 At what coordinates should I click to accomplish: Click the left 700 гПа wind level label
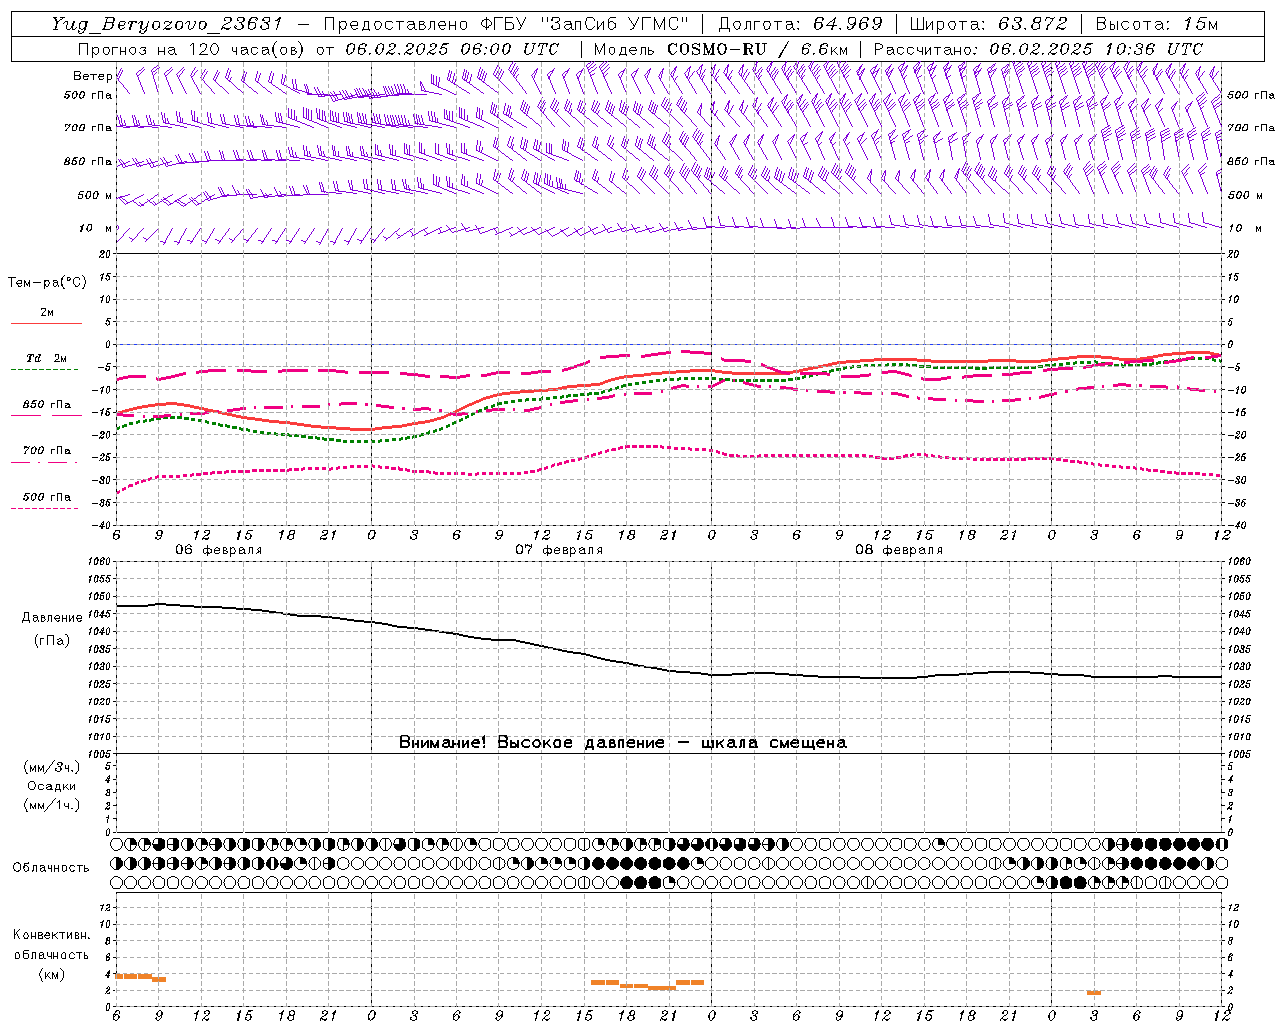coord(88,128)
